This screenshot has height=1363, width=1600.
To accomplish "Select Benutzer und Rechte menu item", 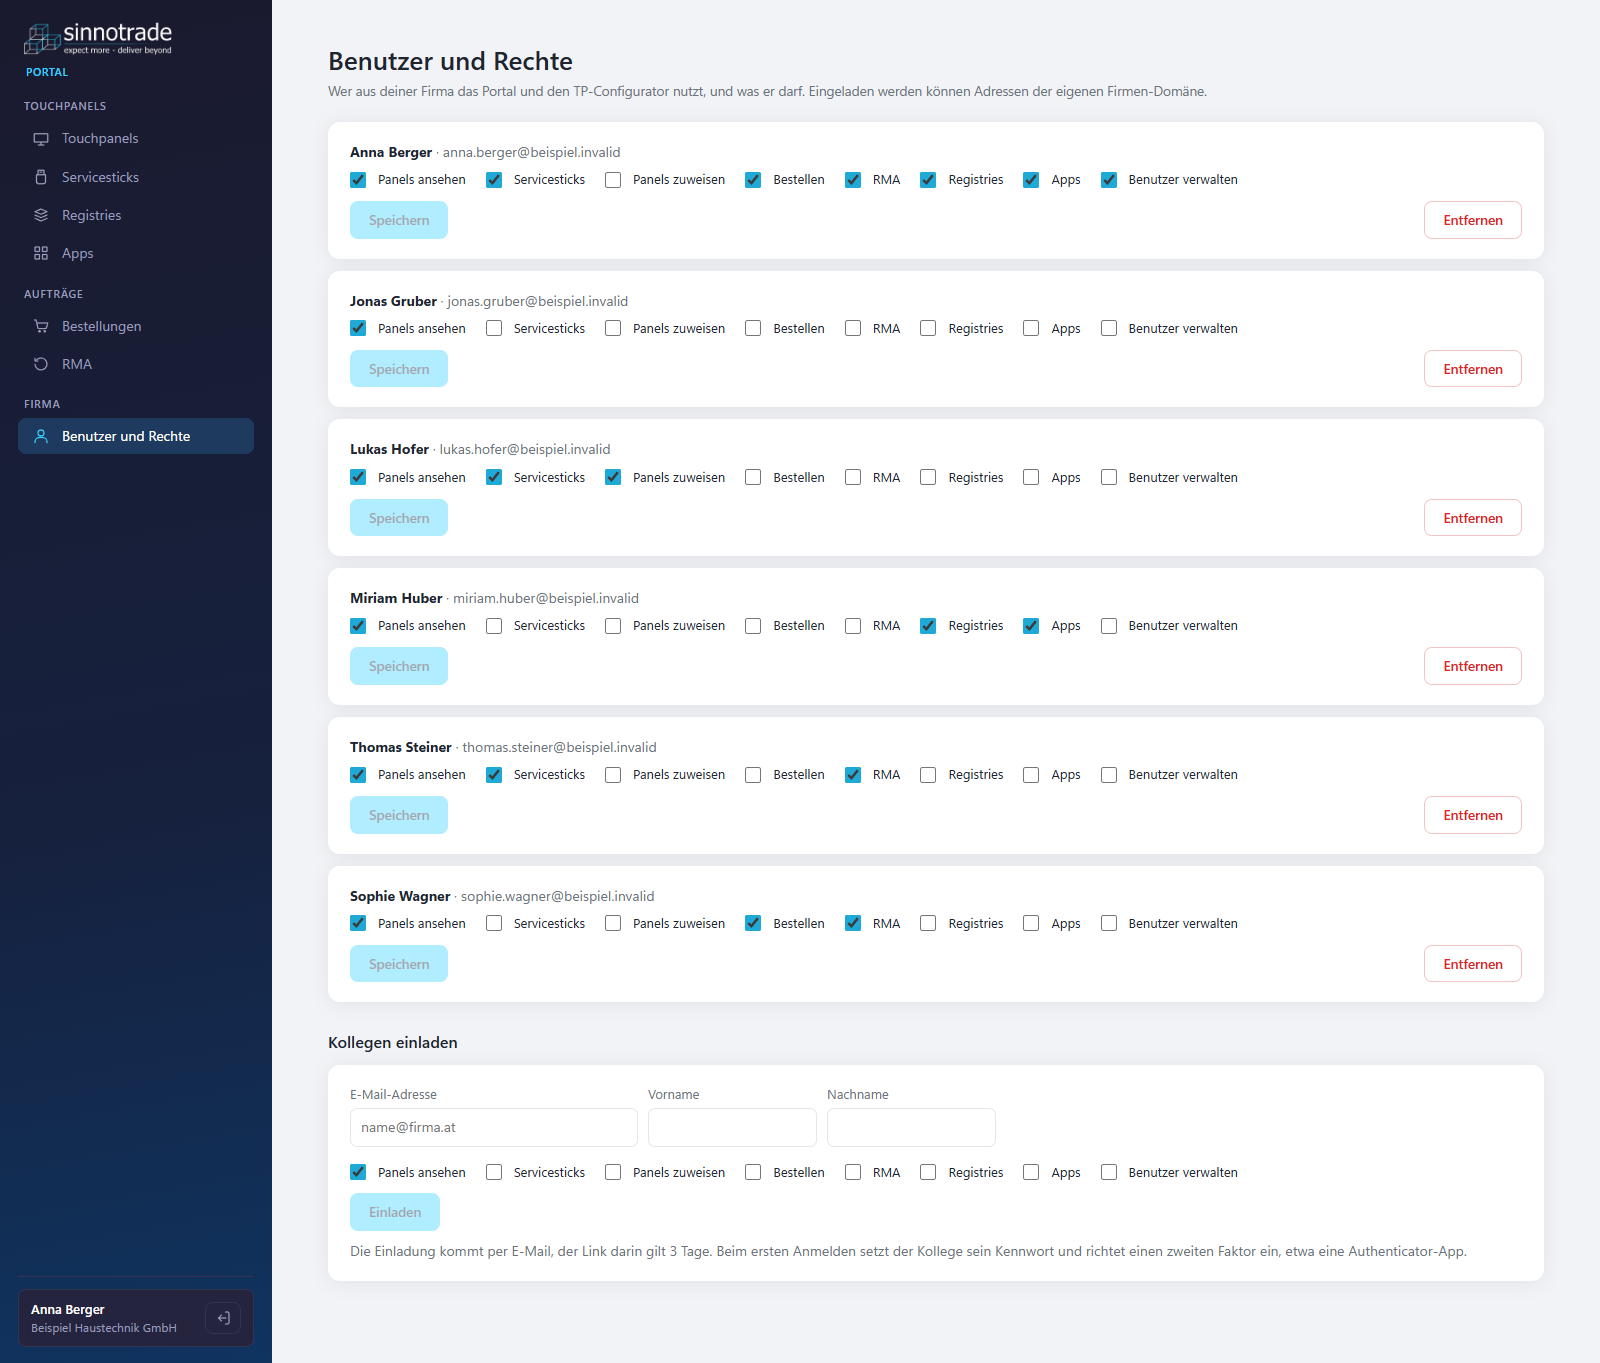I will point(136,436).
